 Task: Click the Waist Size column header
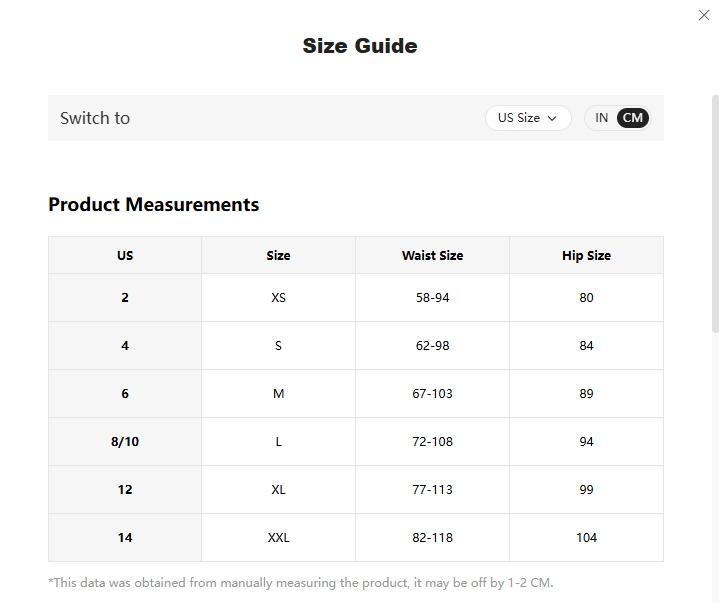[432, 256]
